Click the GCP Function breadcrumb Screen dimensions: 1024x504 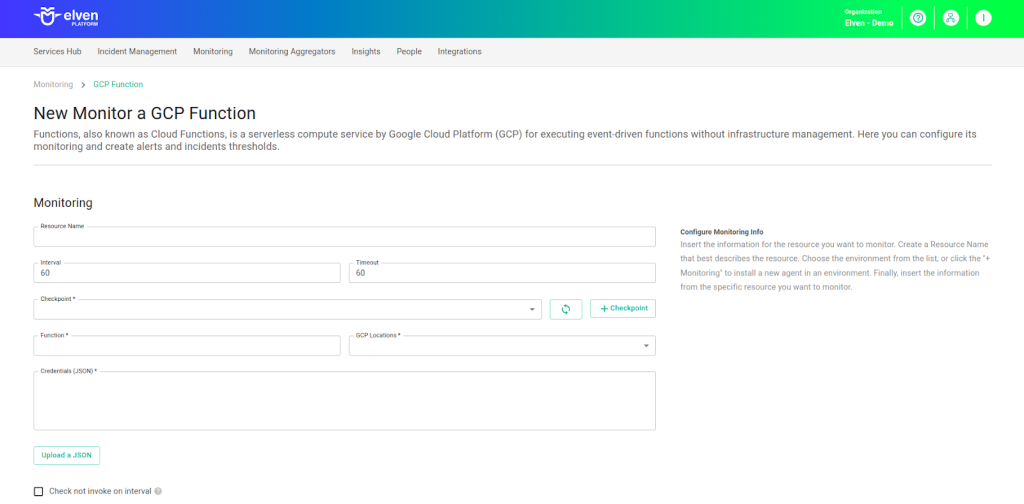(x=118, y=85)
